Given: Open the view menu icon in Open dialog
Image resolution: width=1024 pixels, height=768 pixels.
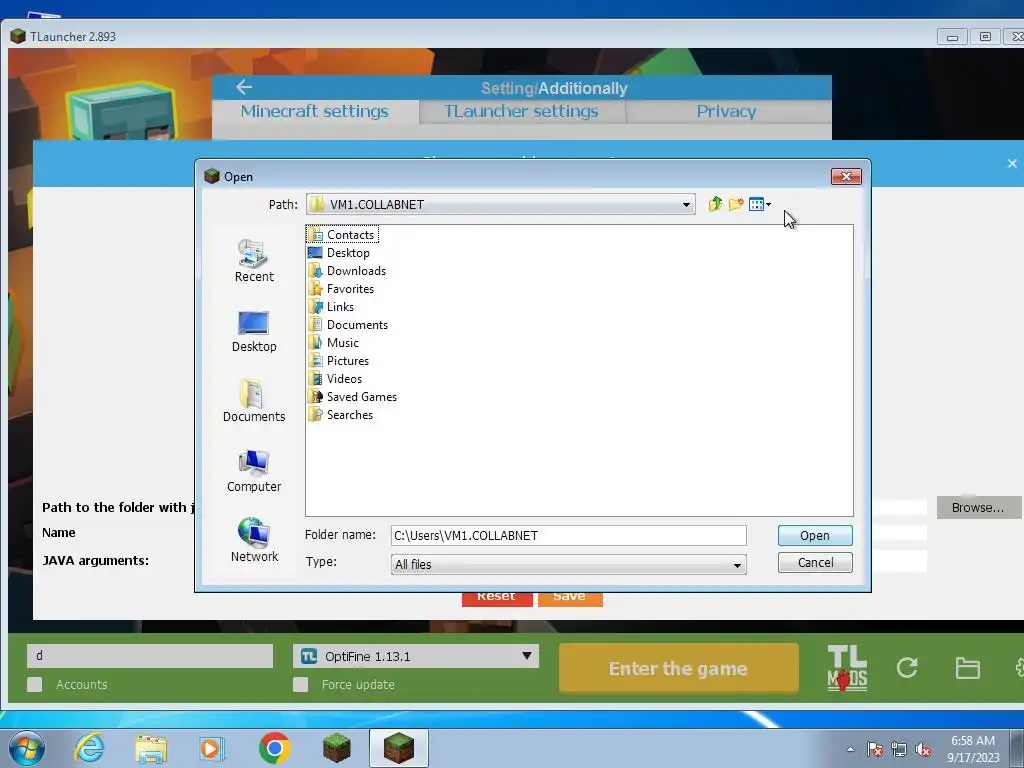Looking at the screenshot, I should point(760,204).
